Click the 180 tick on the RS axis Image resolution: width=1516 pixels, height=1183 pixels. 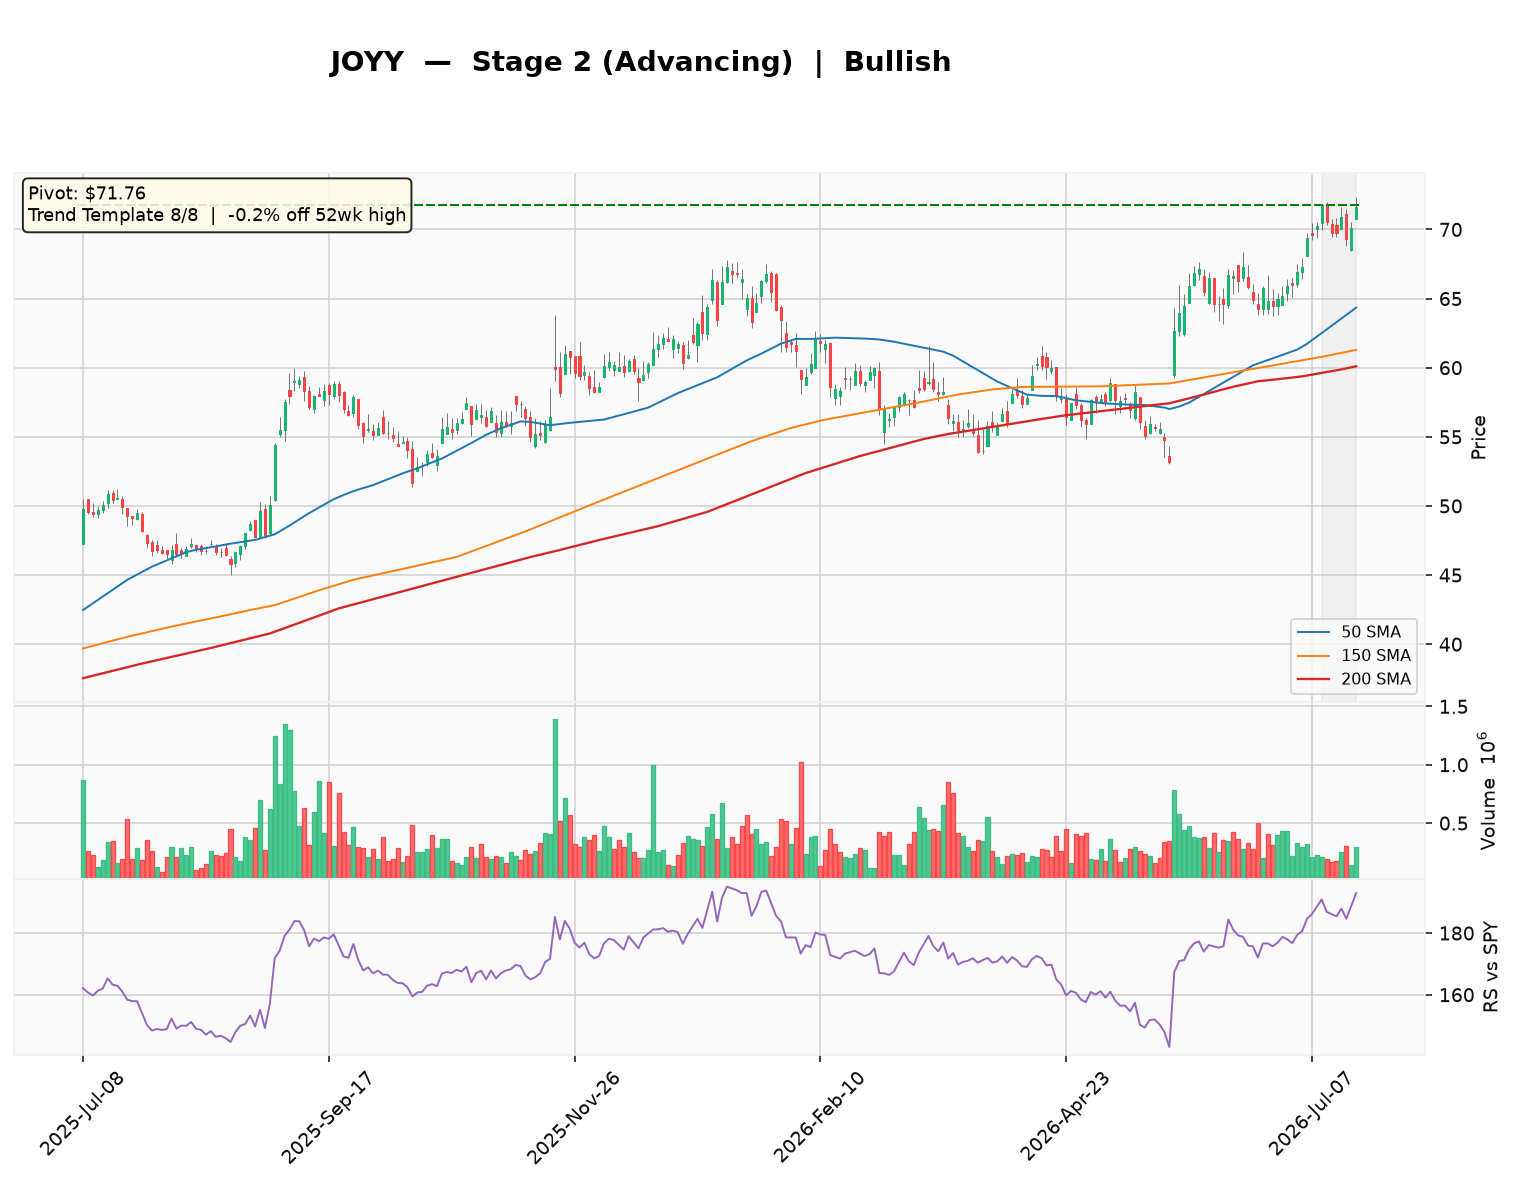(1455, 934)
